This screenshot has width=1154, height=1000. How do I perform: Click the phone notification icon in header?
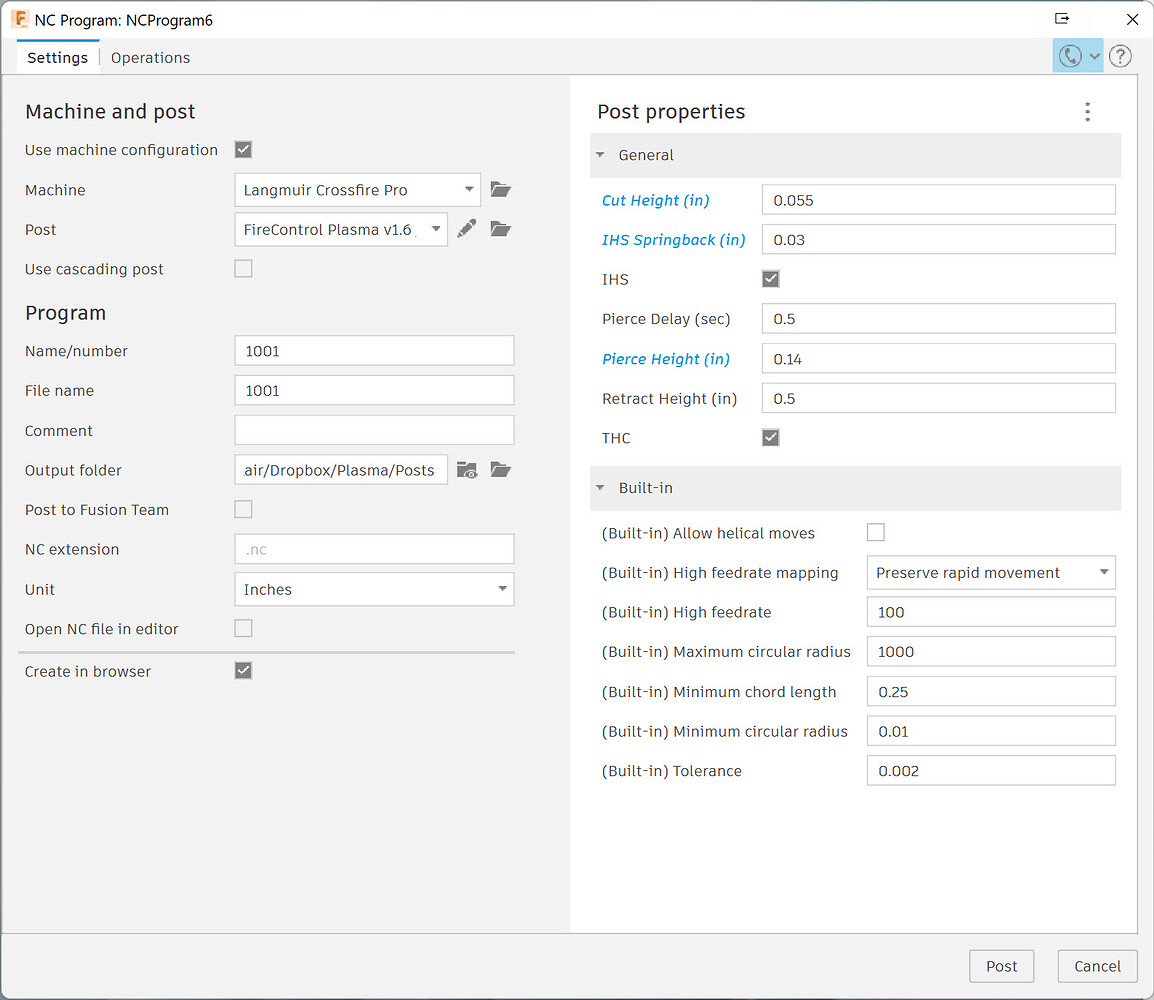pos(1069,56)
